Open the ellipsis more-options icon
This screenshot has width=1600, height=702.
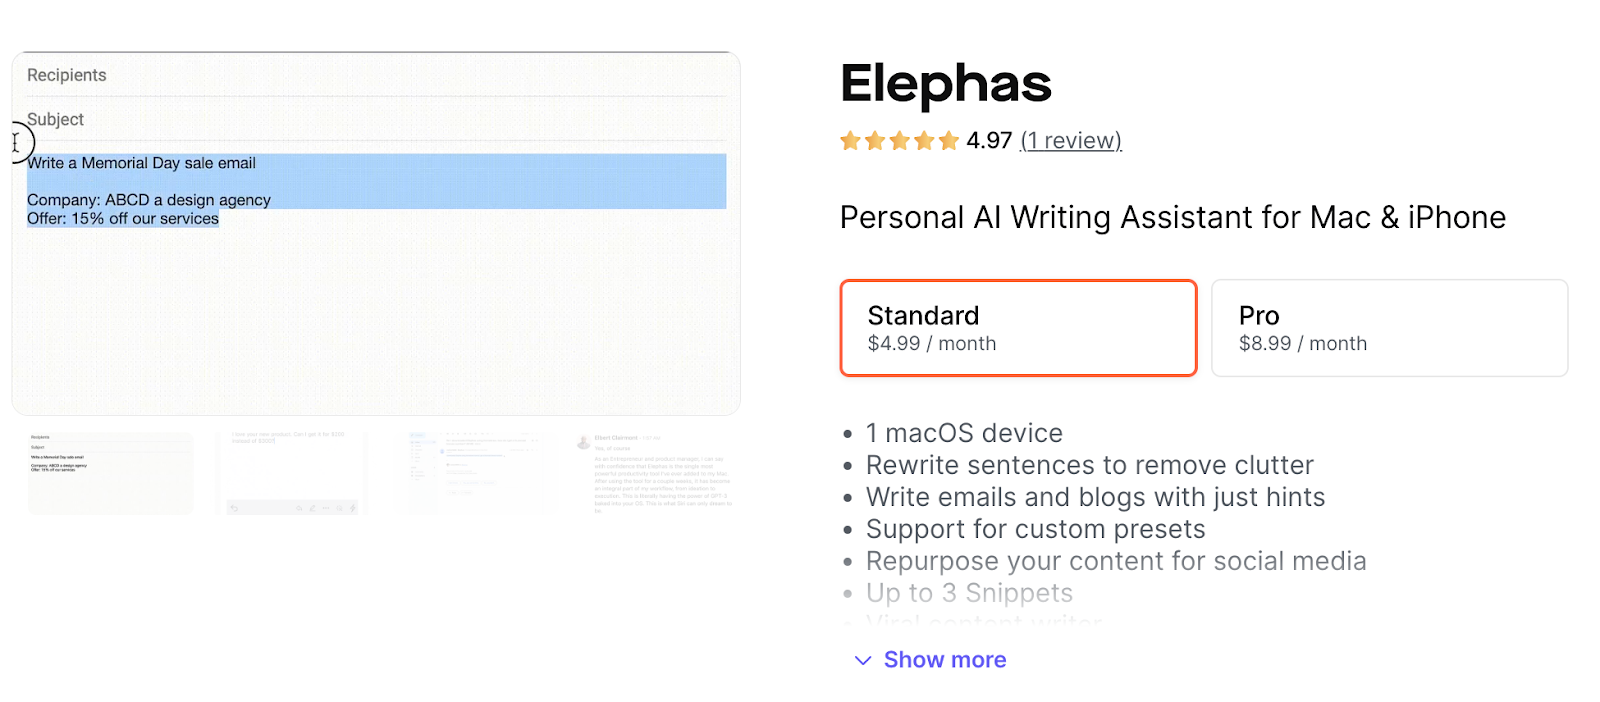click(326, 508)
